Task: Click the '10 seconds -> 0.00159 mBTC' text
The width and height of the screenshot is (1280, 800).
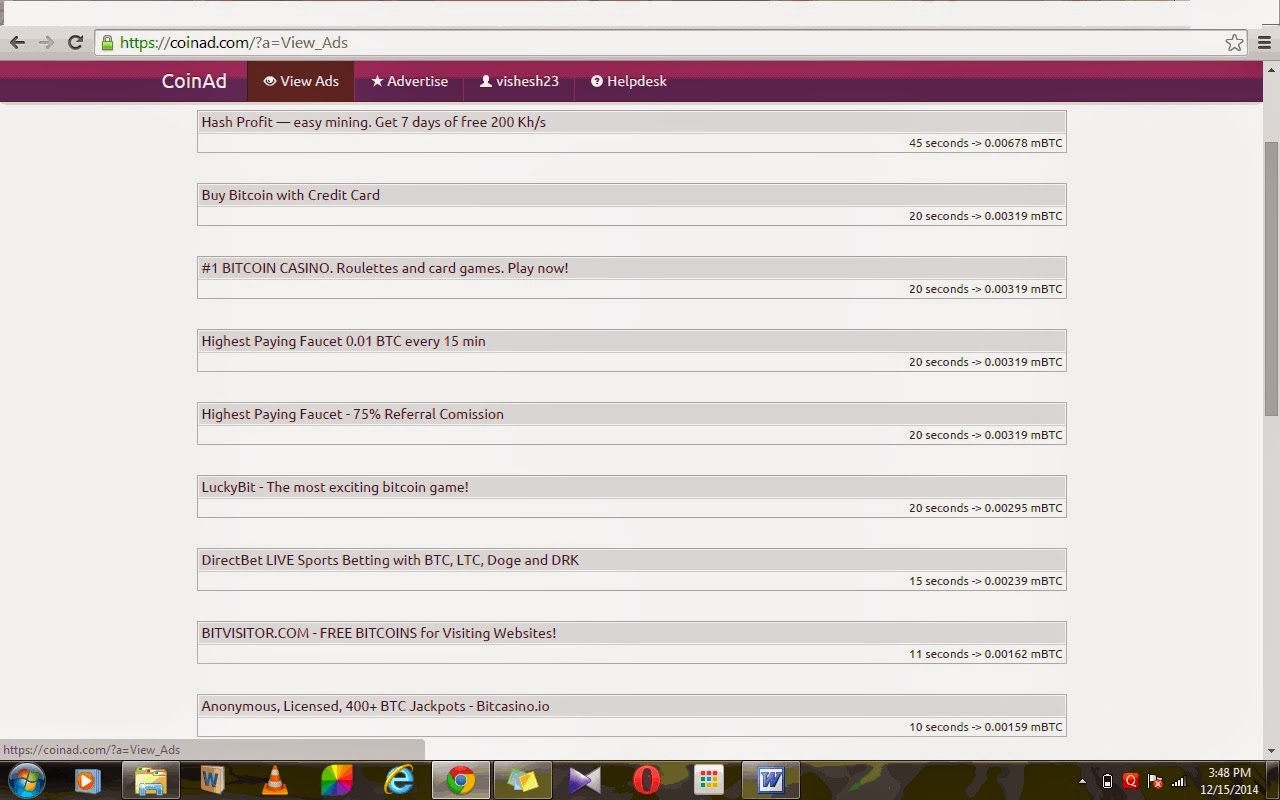Action: [x=985, y=727]
